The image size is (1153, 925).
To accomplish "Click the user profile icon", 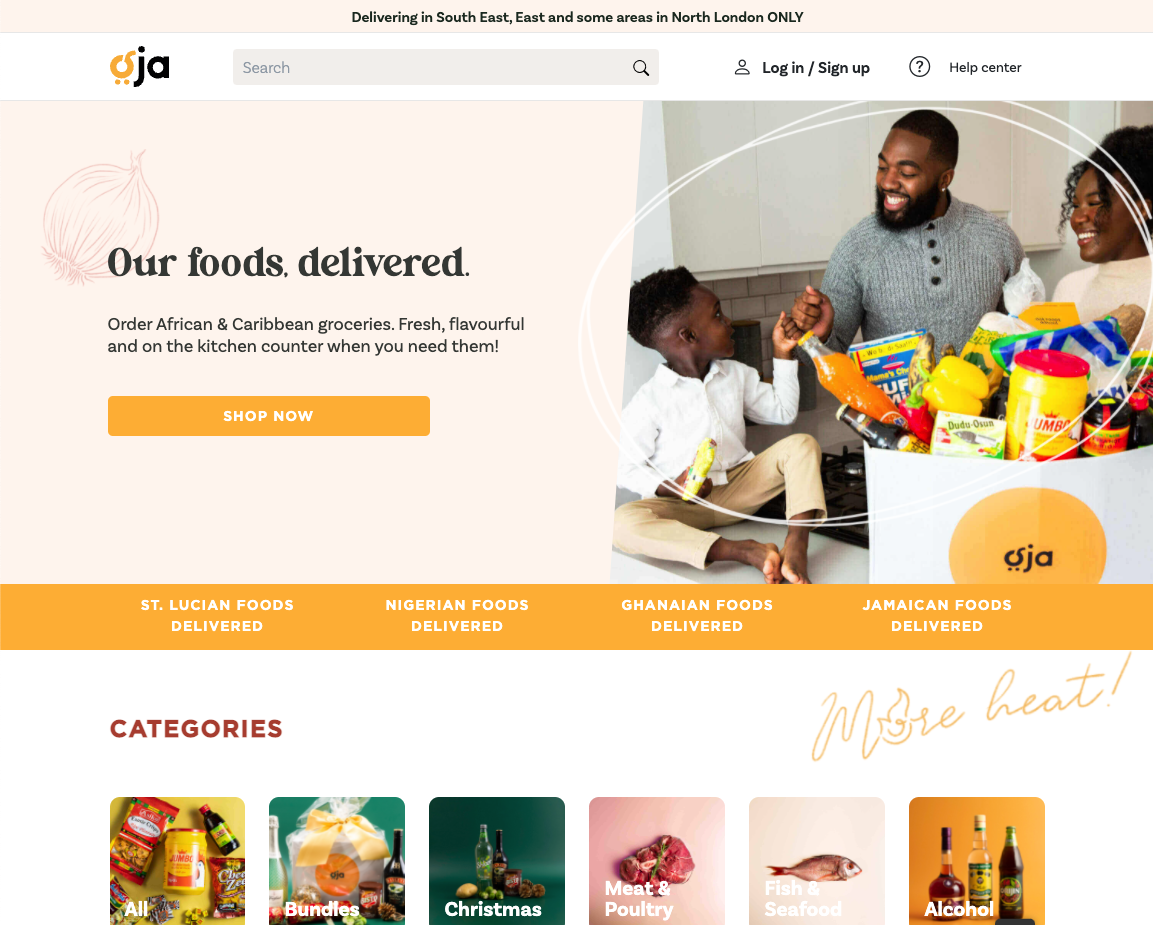I will [742, 68].
